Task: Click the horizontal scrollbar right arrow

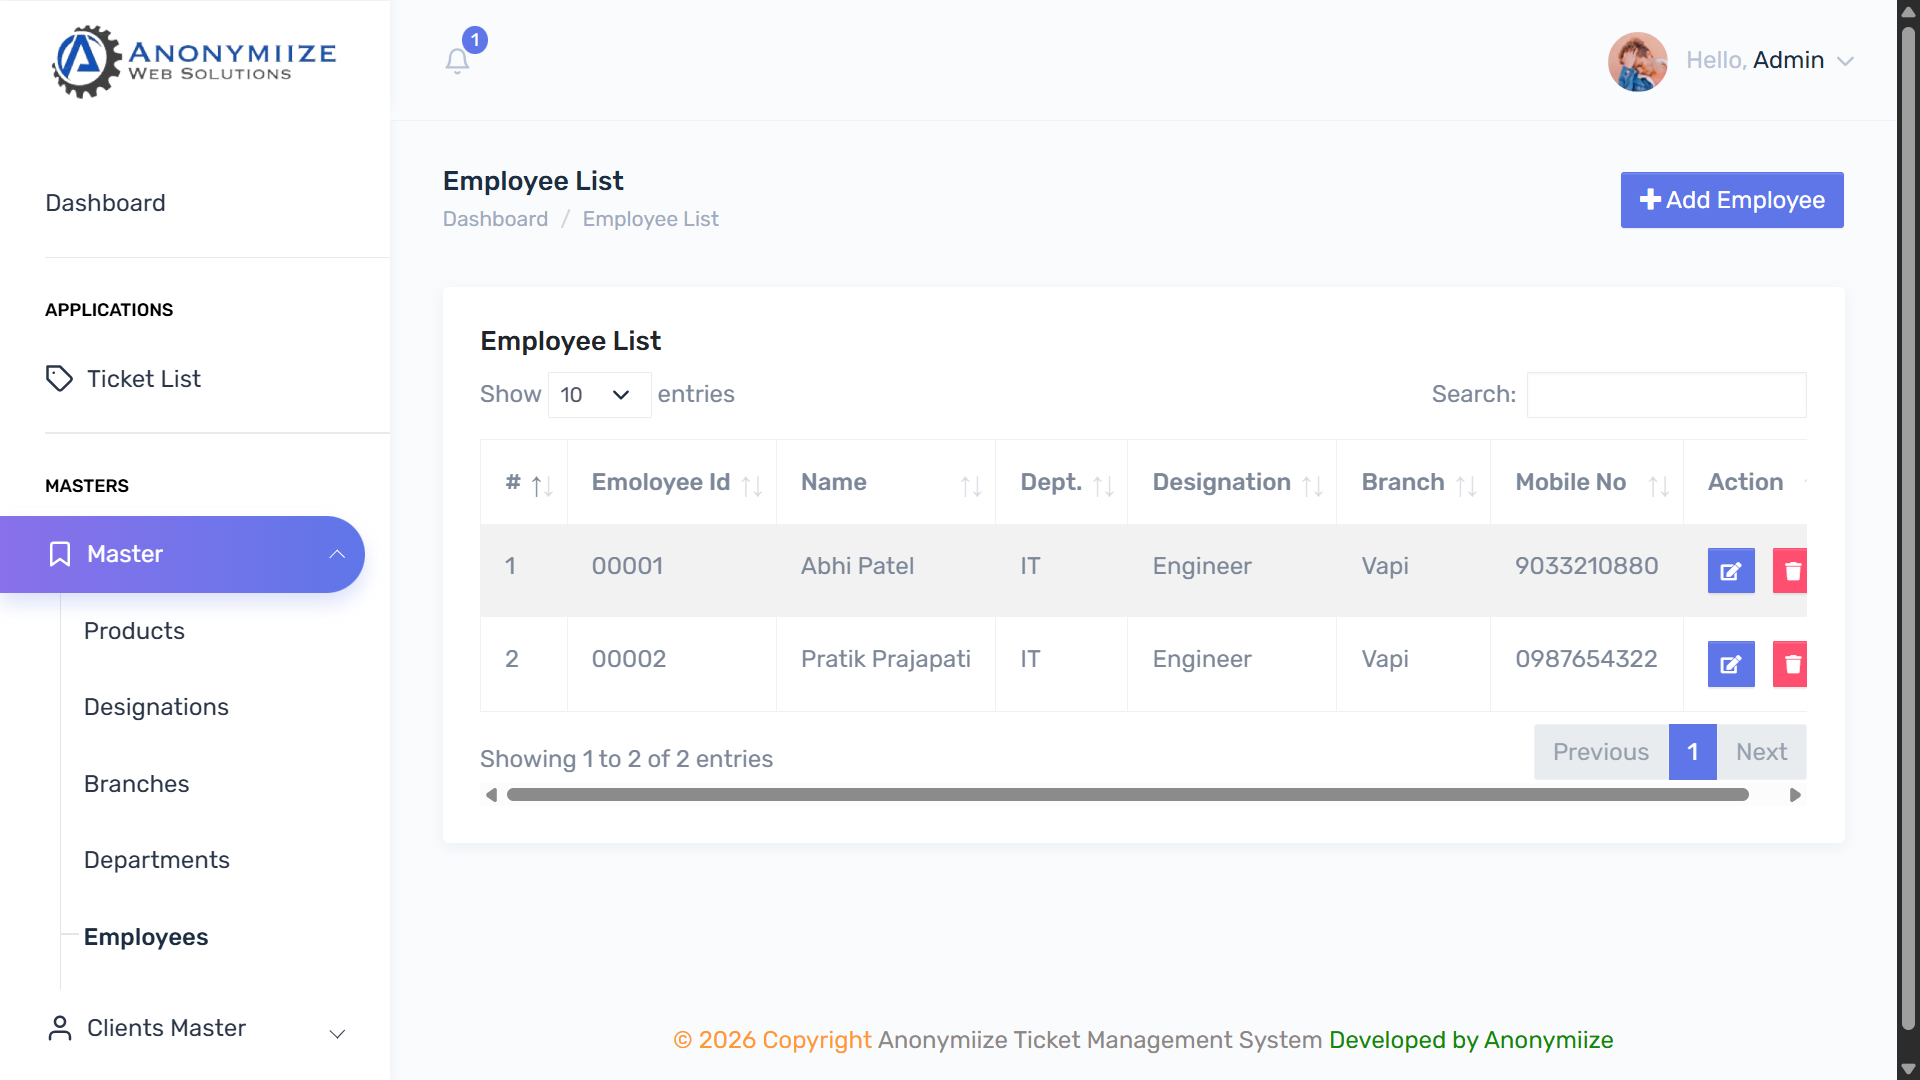Action: 1795,795
